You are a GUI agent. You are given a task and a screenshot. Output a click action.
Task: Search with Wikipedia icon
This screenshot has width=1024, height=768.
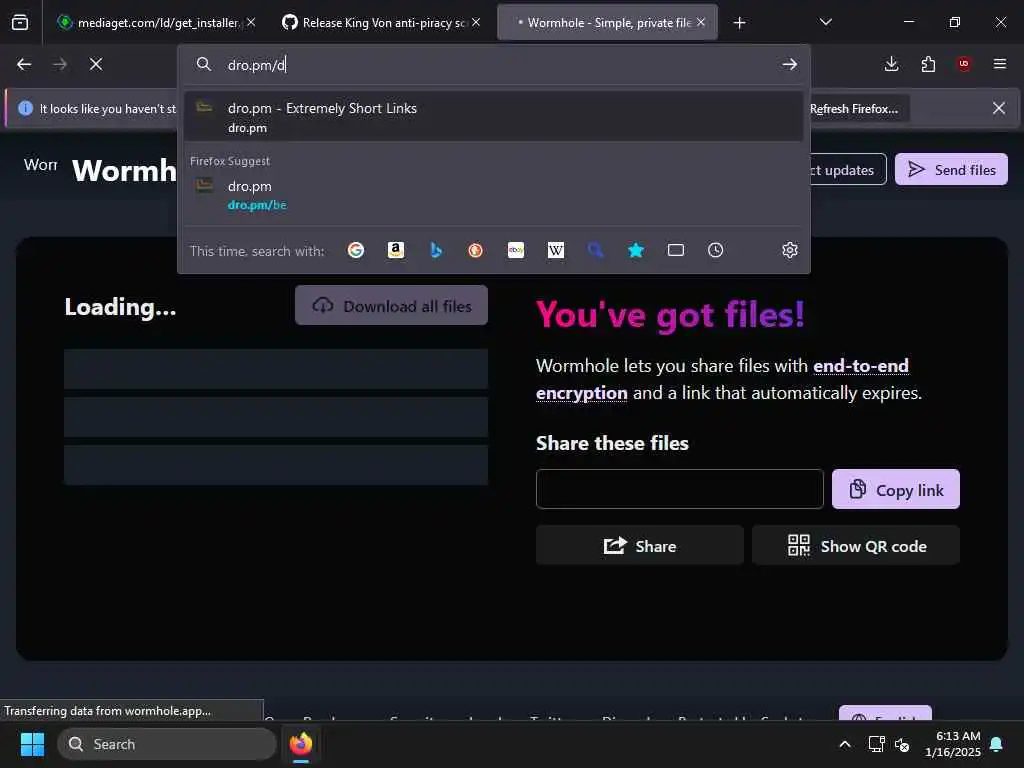tap(556, 250)
